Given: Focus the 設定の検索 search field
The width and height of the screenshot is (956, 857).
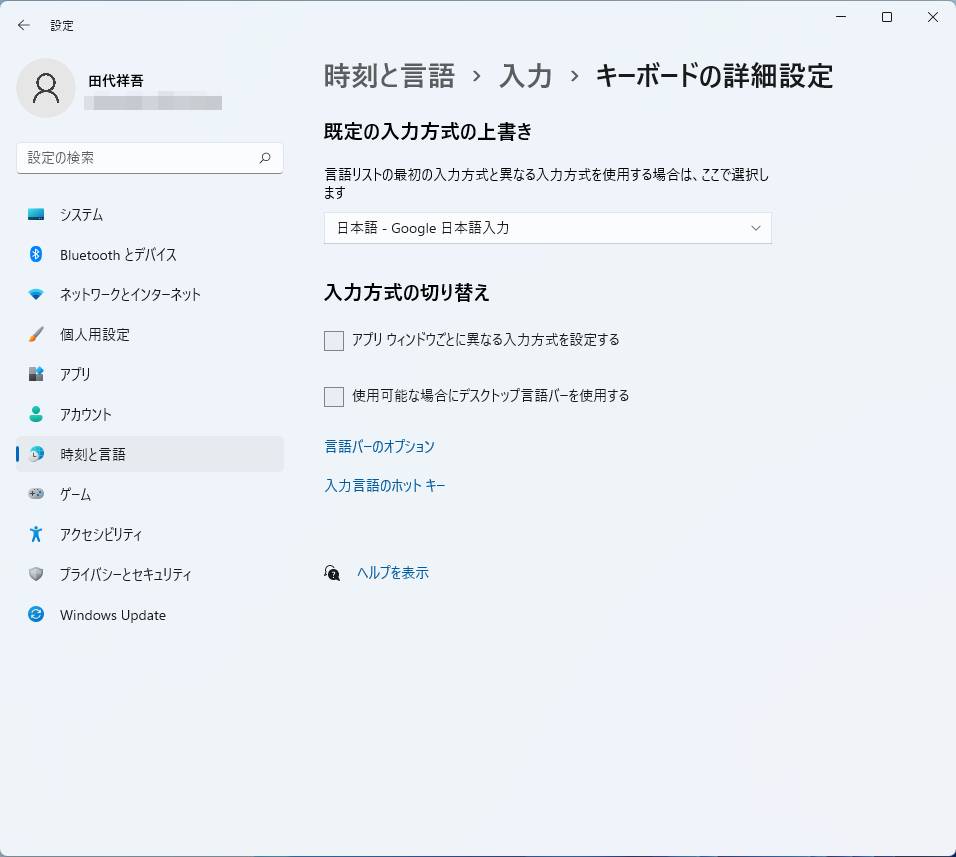Looking at the screenshot, I should (x=150, y=158).
